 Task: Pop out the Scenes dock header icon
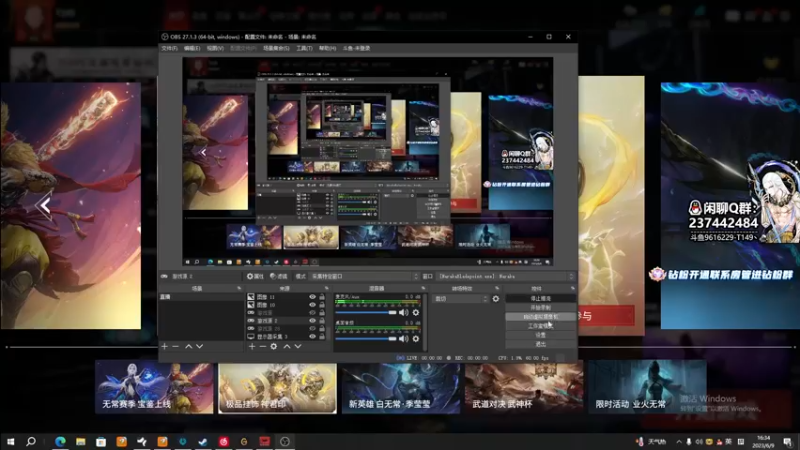[239, 288]
